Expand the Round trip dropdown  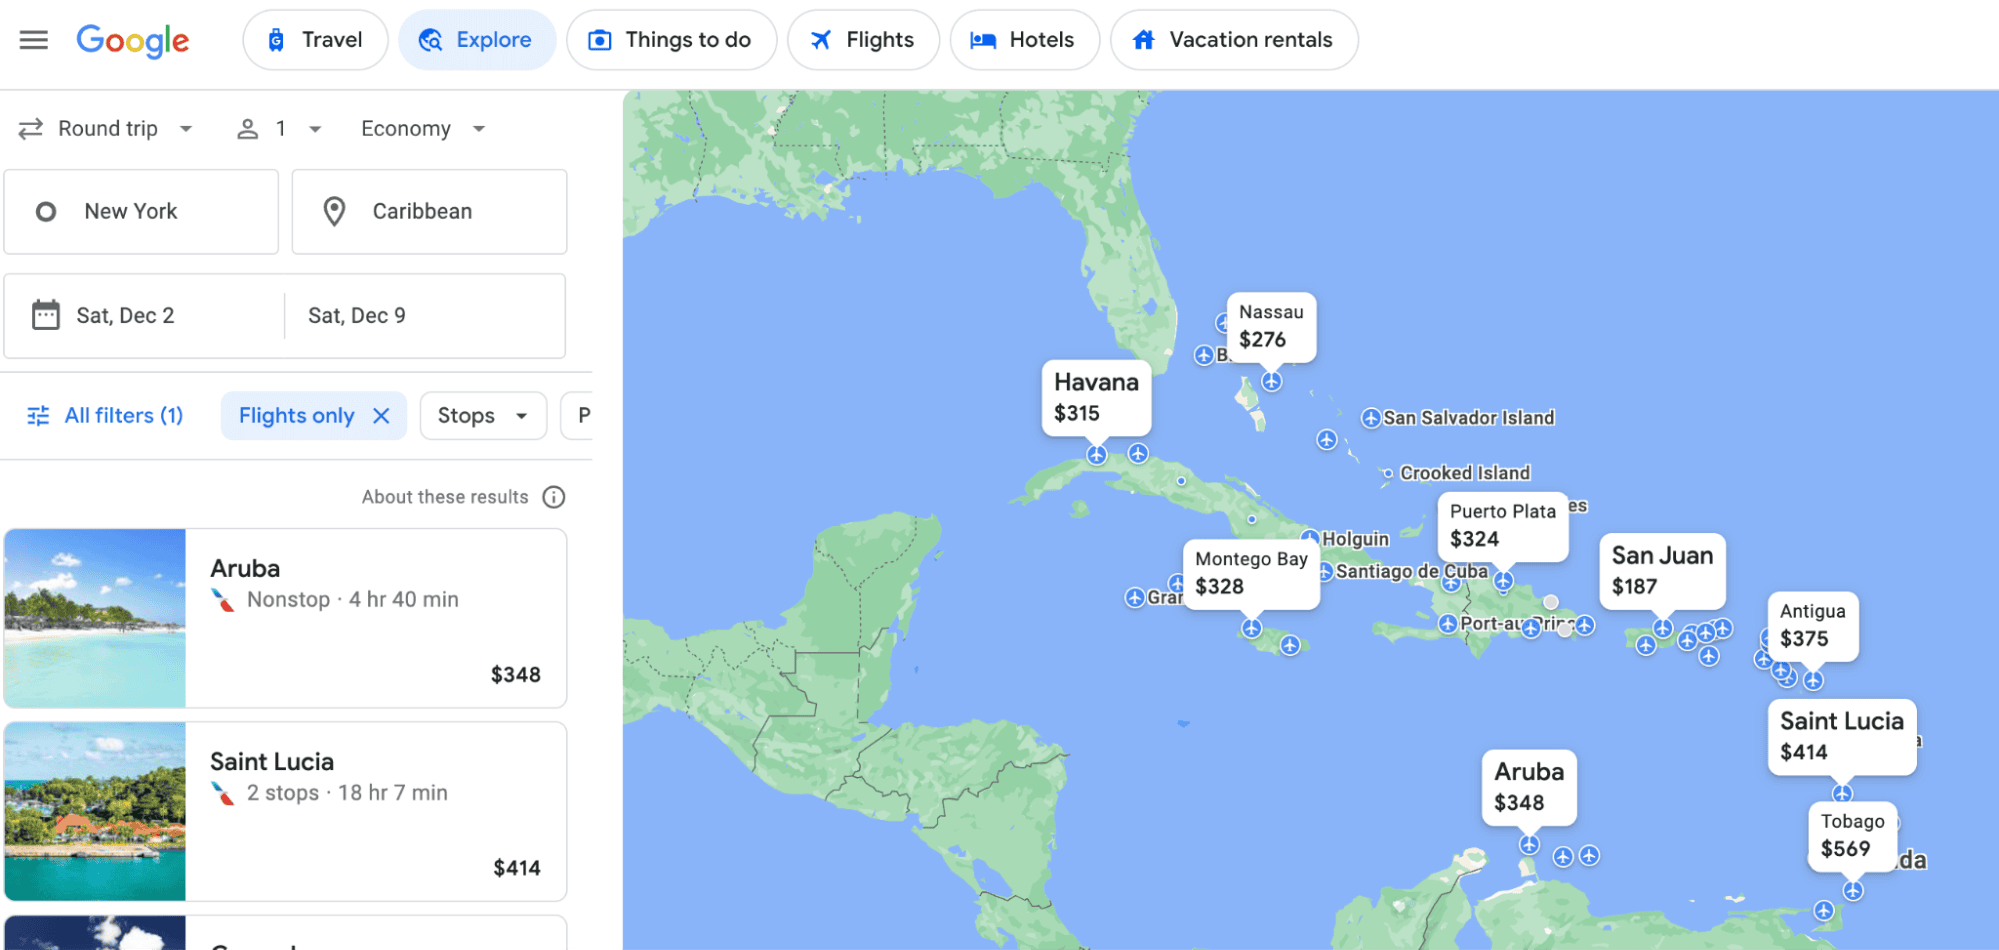[x=106, y=129]
